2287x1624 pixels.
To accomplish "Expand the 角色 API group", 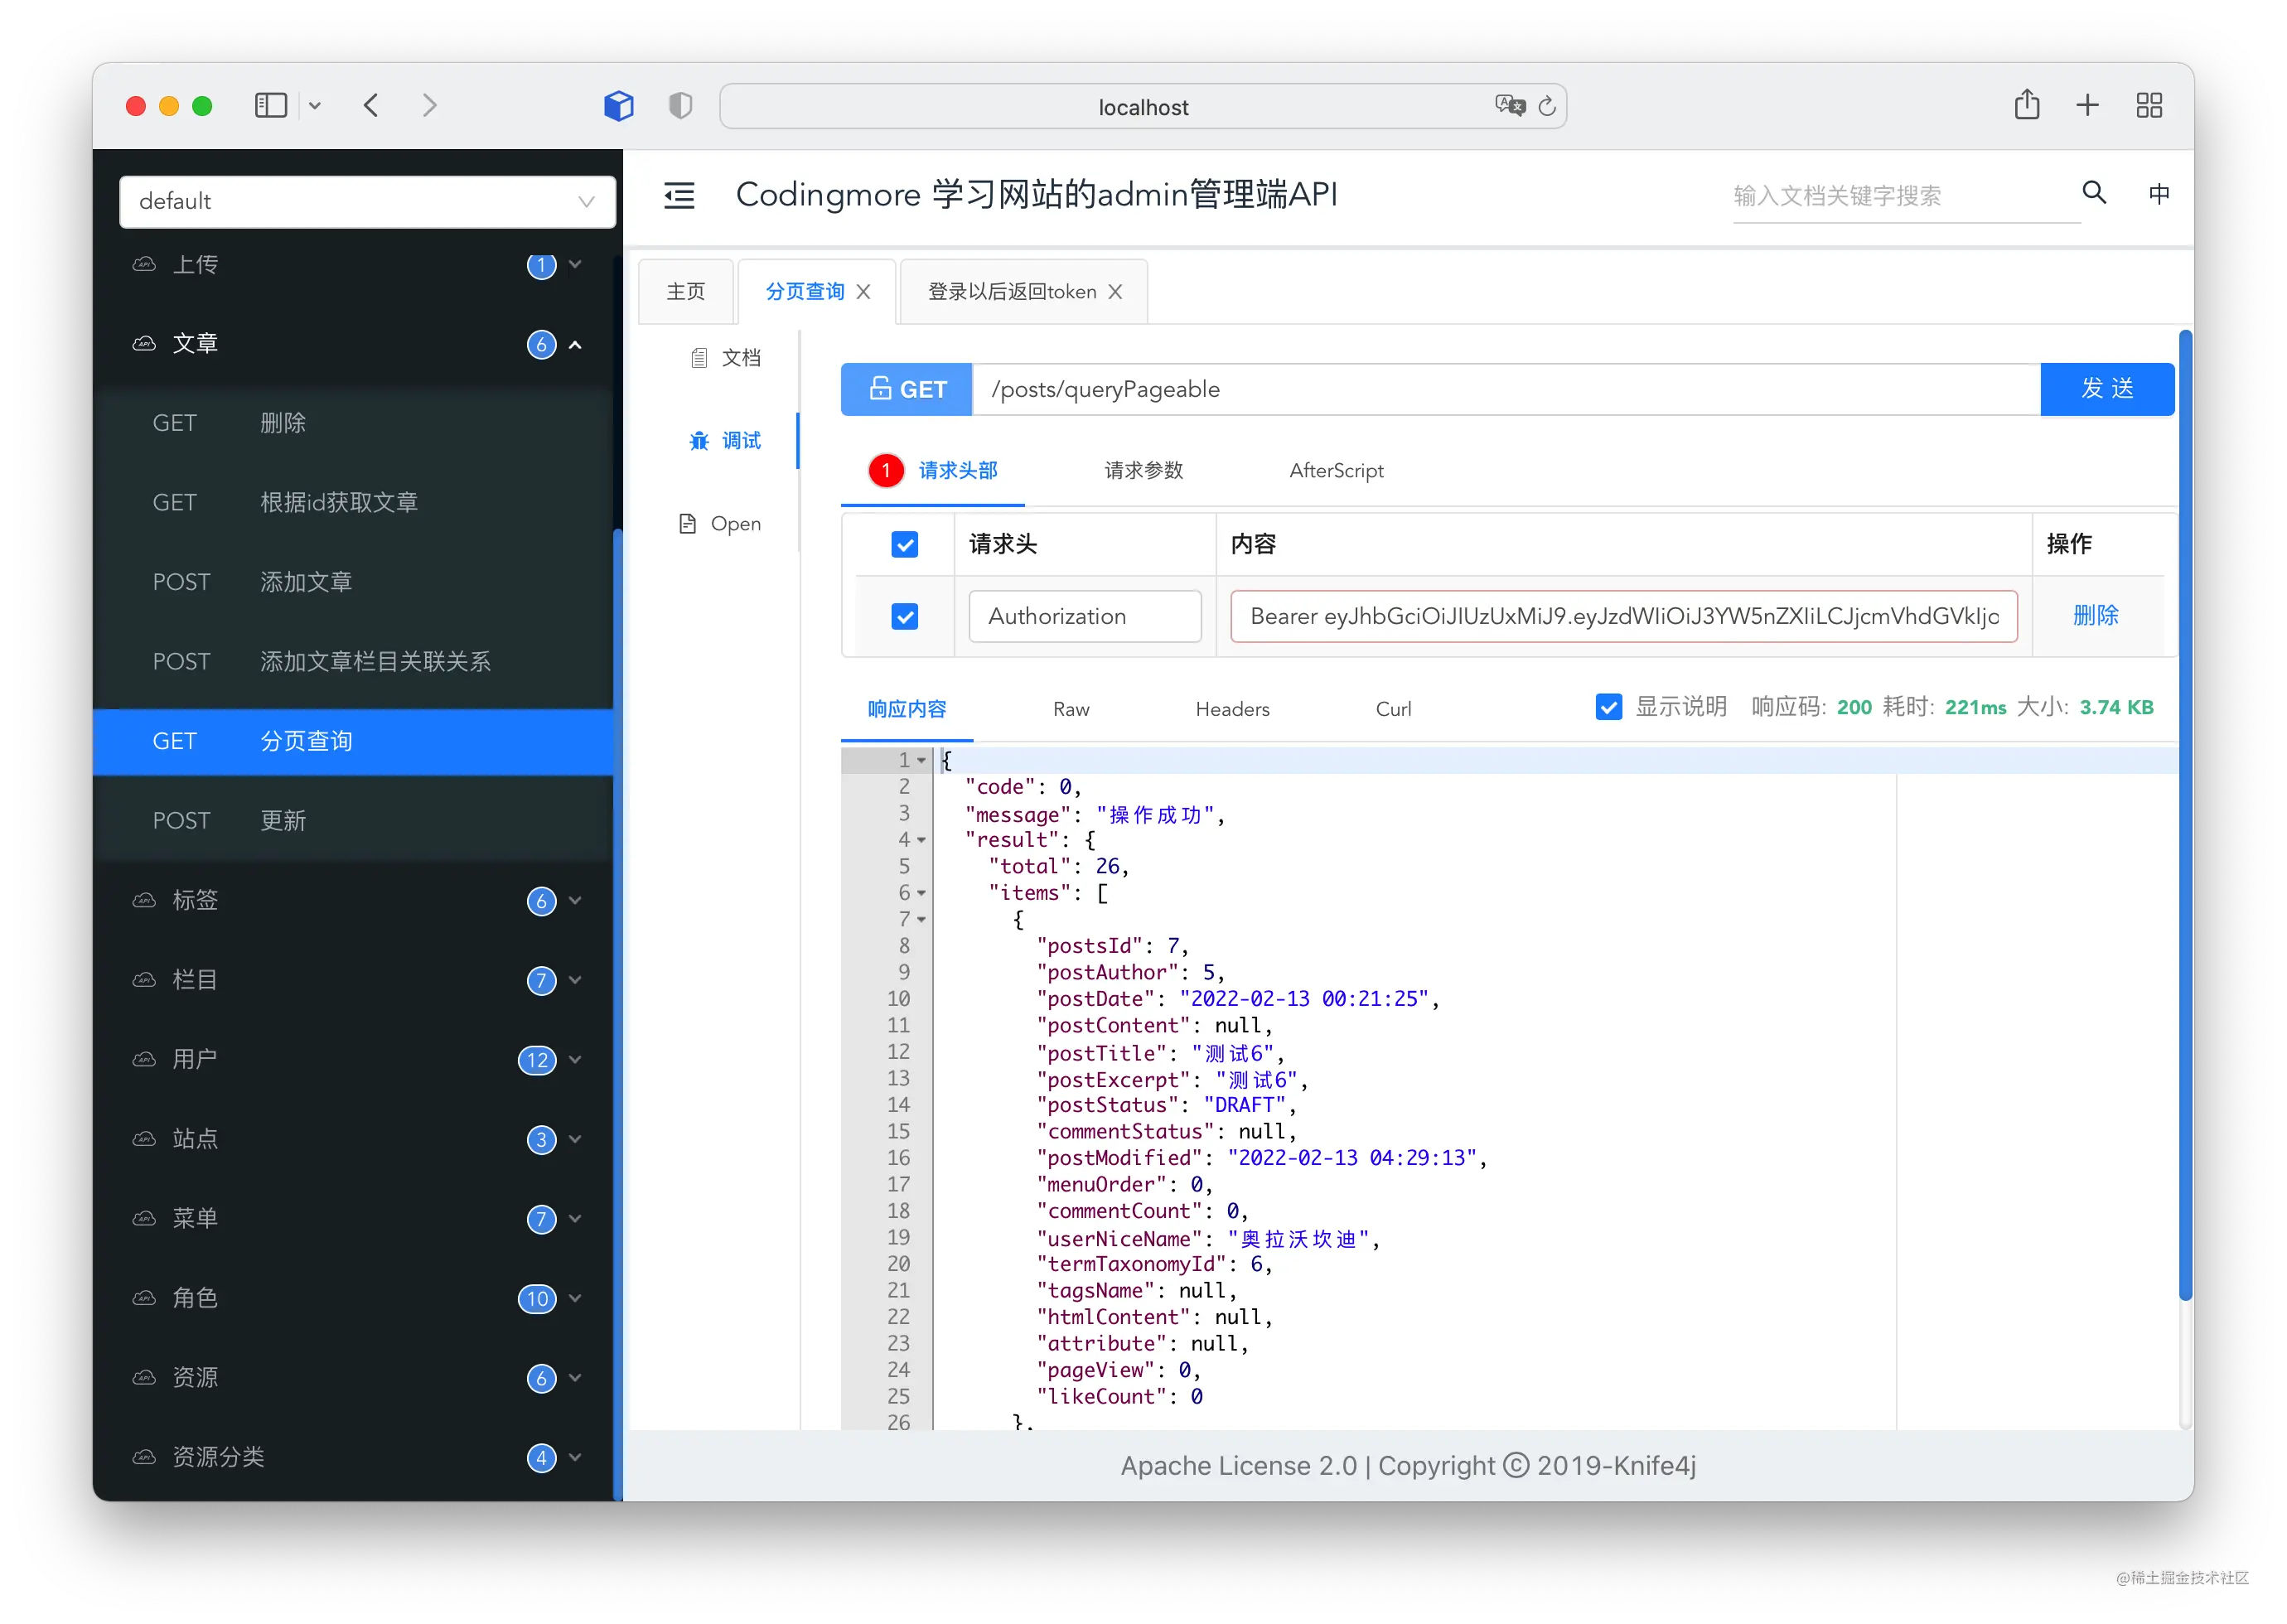I will tap(356, 1299).
